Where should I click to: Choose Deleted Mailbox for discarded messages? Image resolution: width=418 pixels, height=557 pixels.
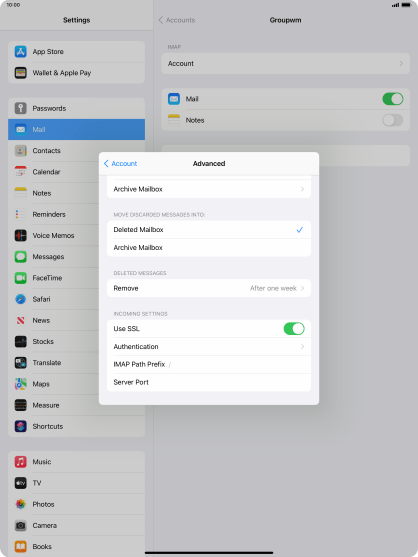pyautogui.click(x=209, y=229)
